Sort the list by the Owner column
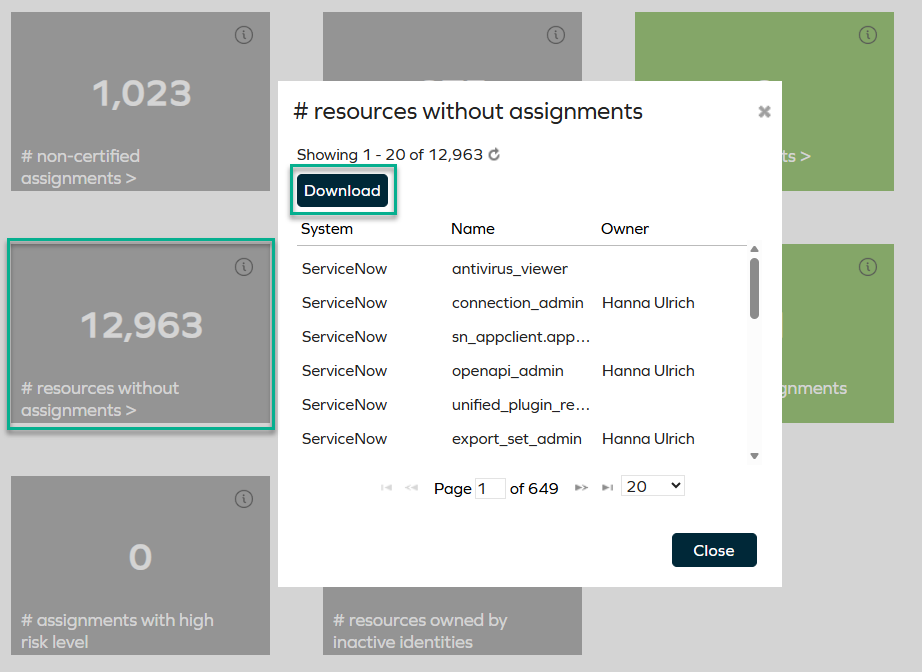This screenshot has width=922, height=672. (624, 228)
